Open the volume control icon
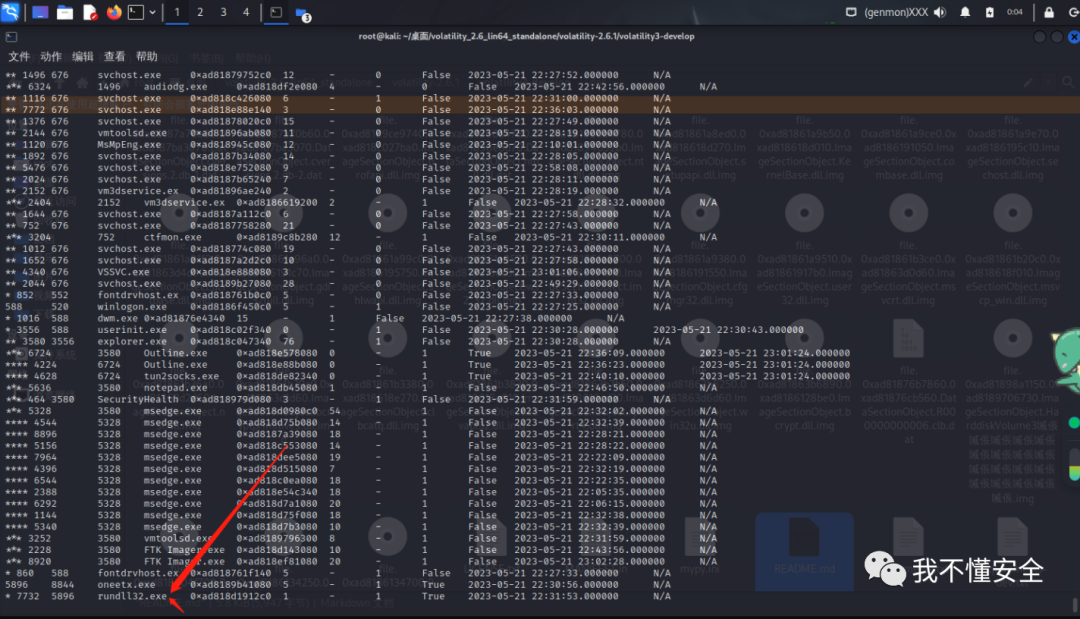The image size is (1080, 619). pyautogui.click(x=940, y=12)
